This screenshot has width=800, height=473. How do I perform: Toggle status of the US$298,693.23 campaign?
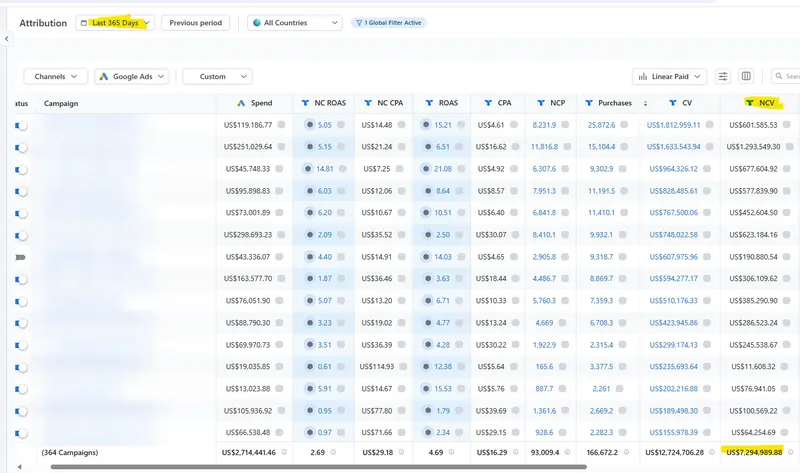21,235
